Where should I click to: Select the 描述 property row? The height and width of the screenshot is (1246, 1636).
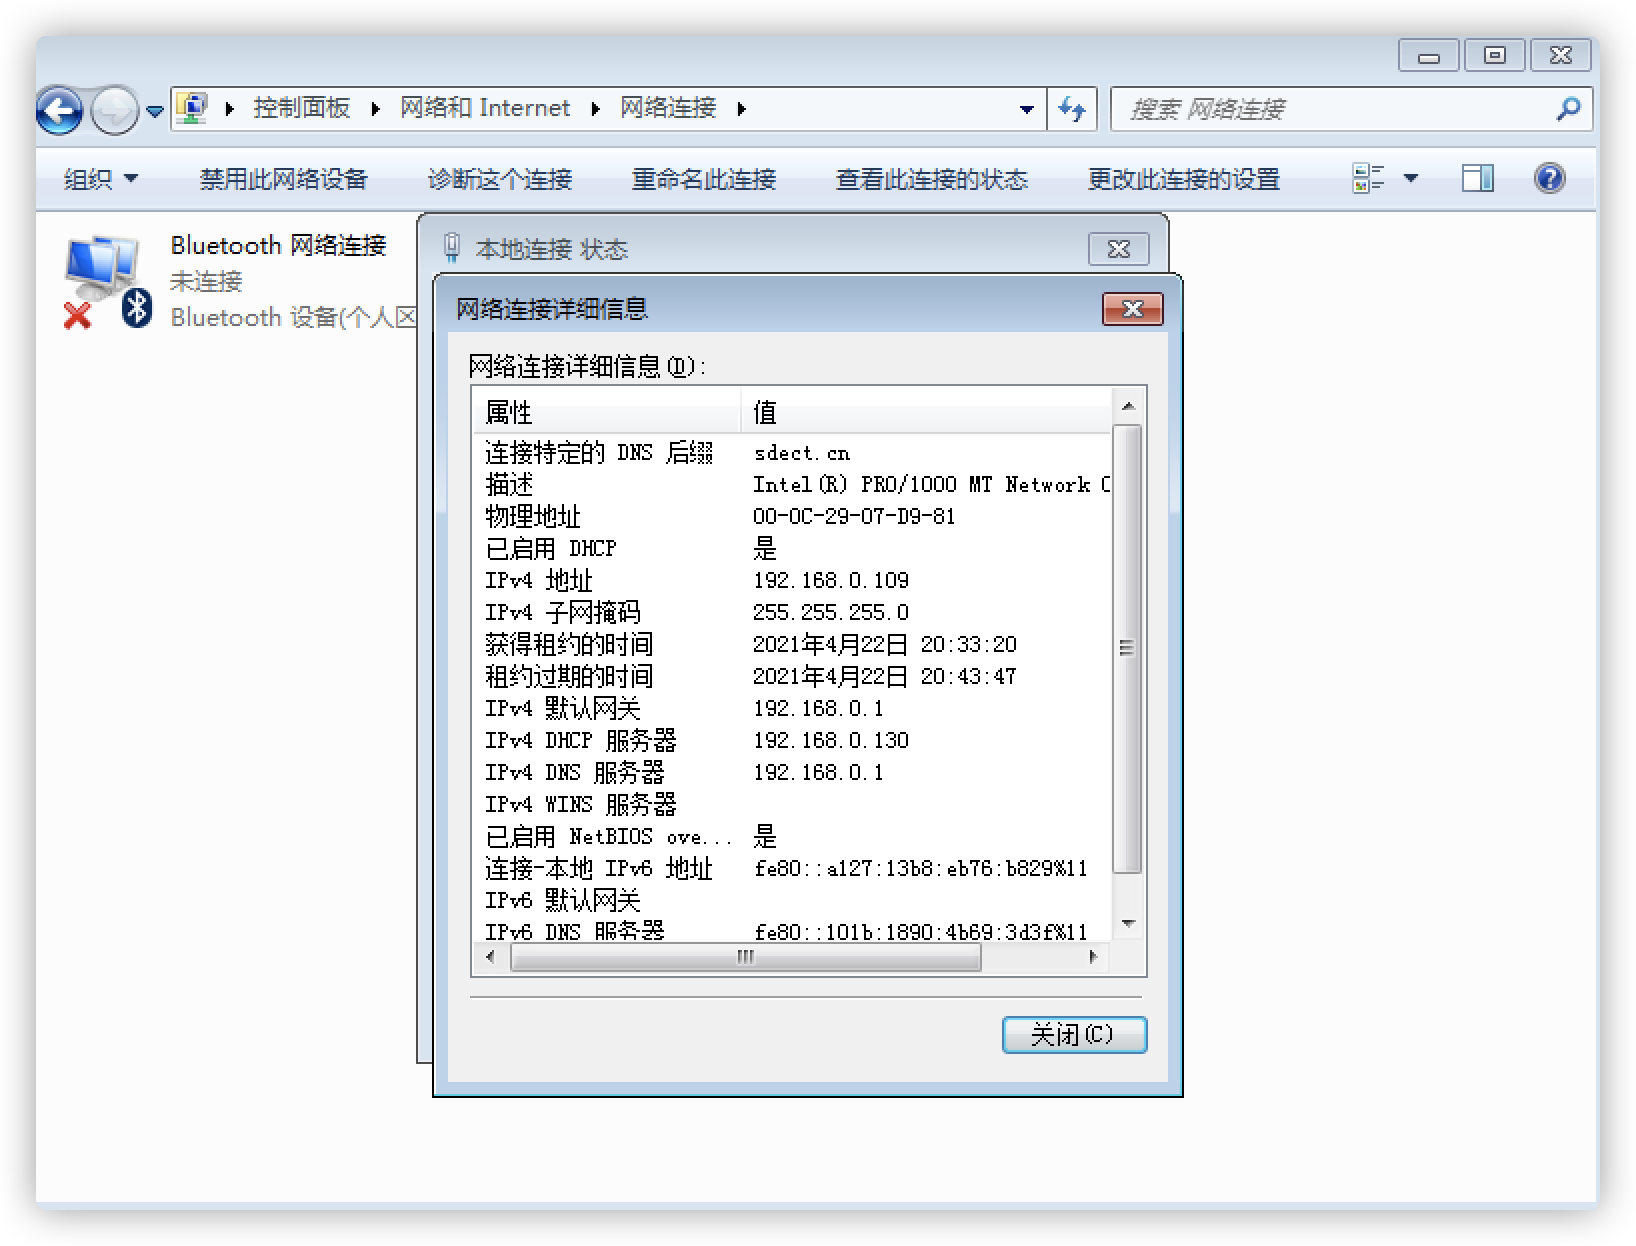click(x=792, y=485)
